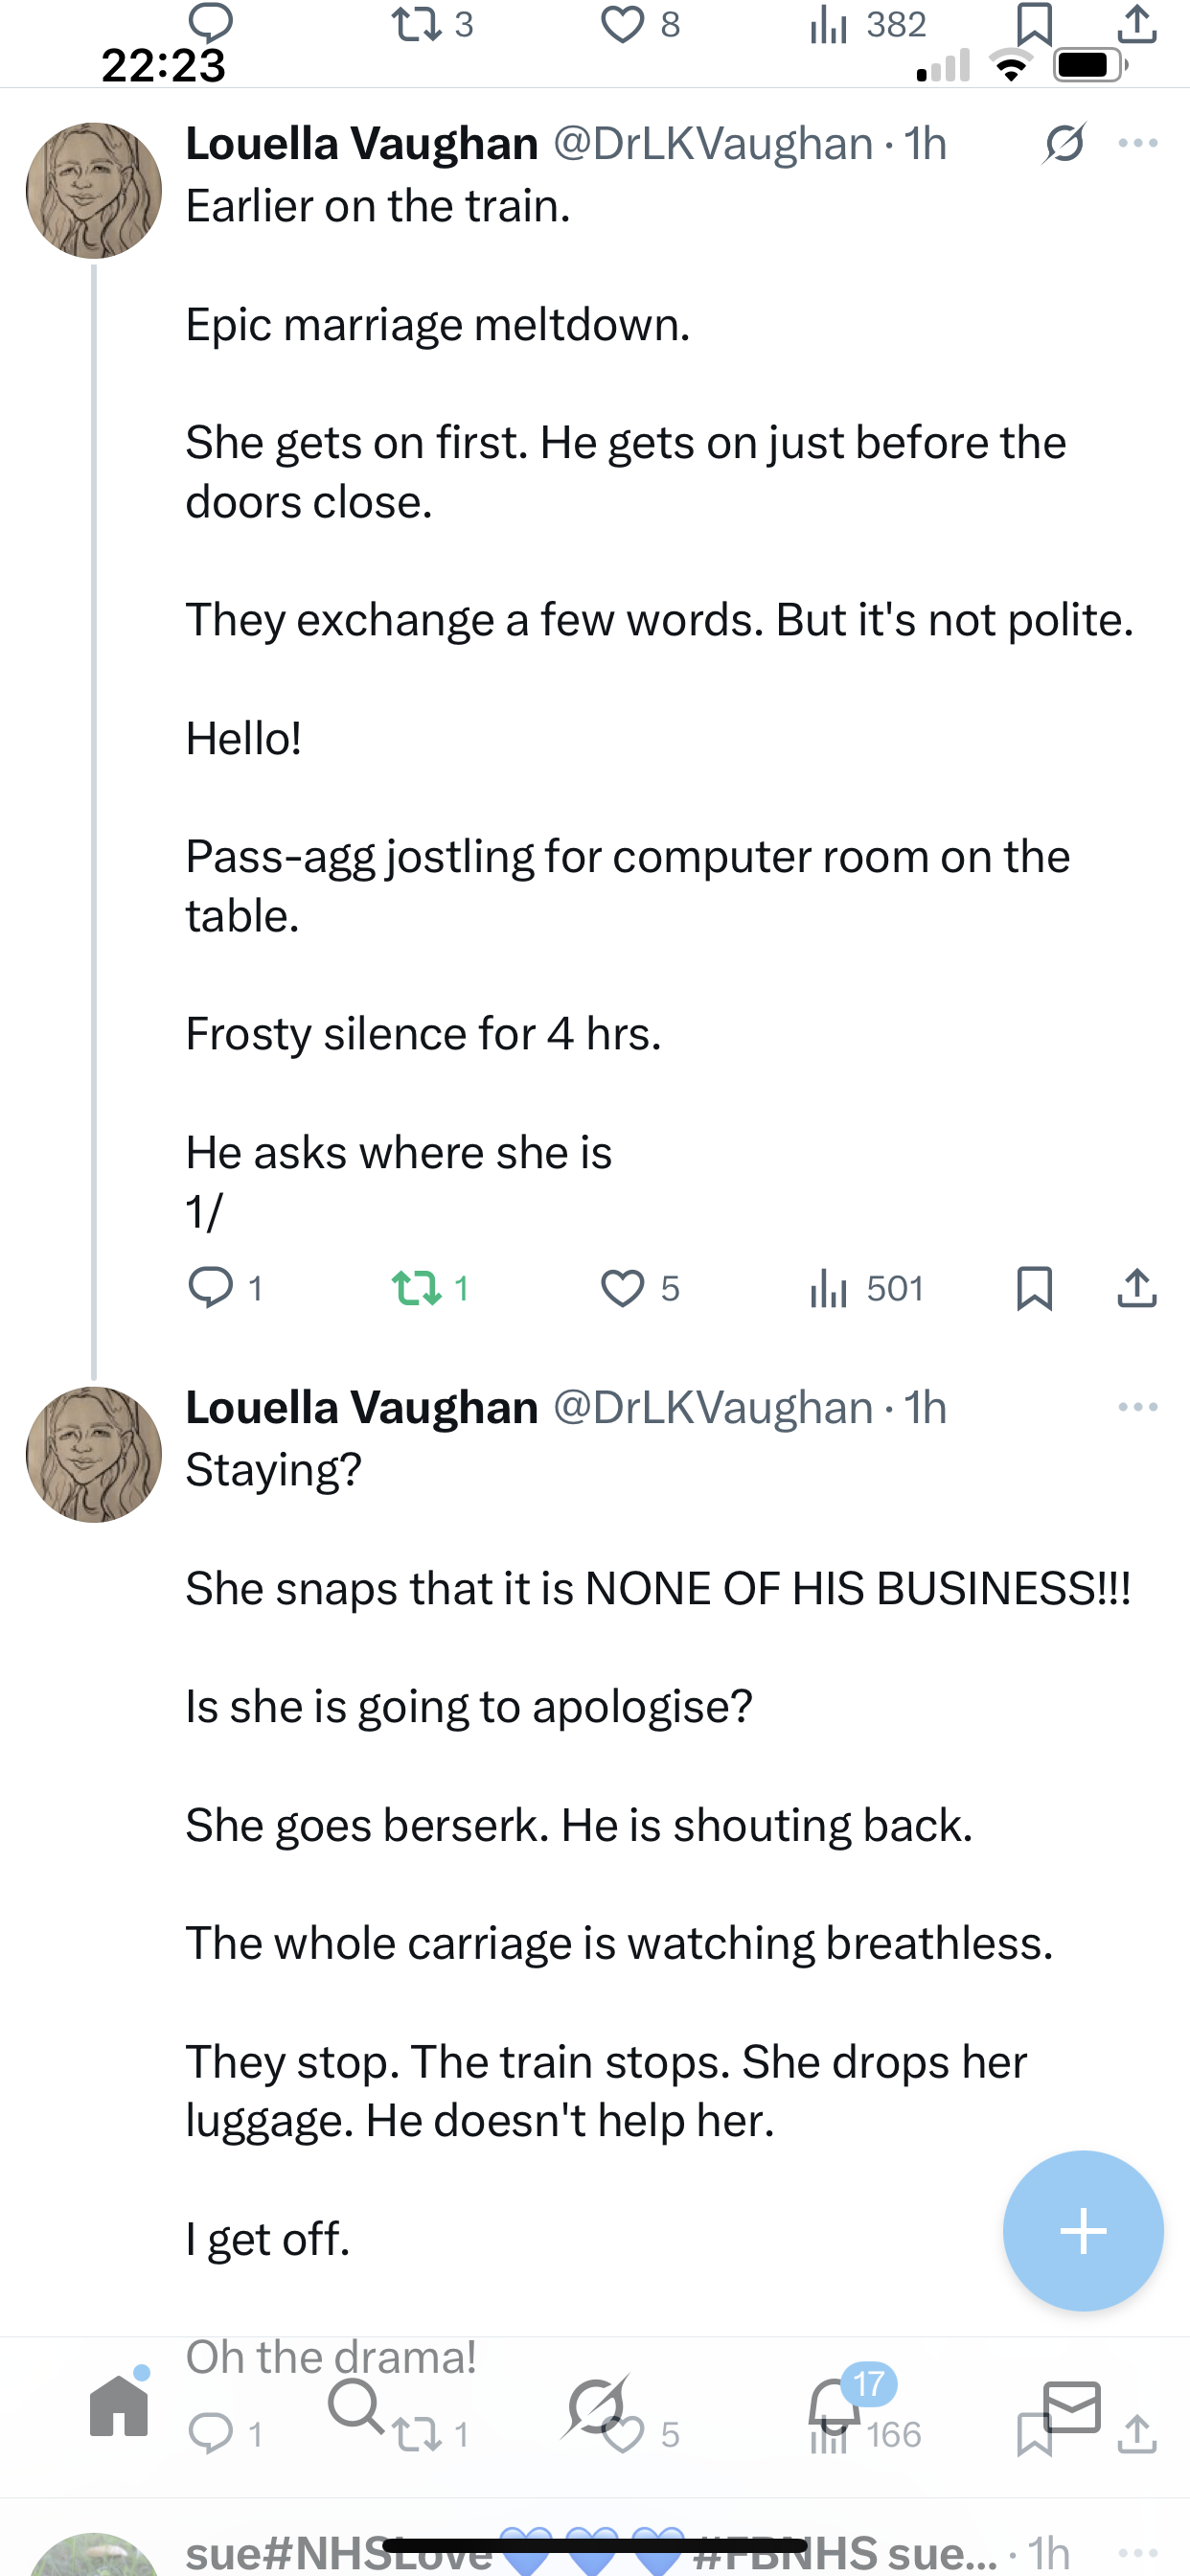The width and height of the screenshot is (1190, 2576).
Task: Open @DrLKVaughan profile from first tweet
Action: 712,144
